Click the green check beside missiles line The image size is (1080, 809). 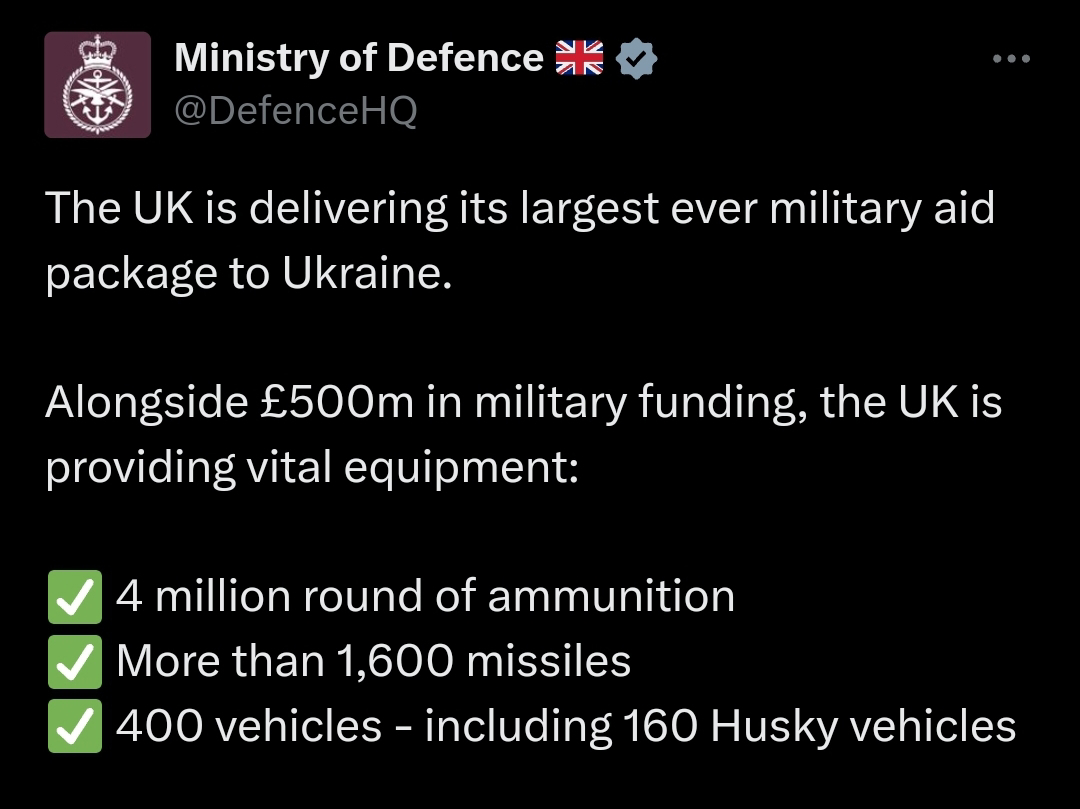tap(75, 662)
